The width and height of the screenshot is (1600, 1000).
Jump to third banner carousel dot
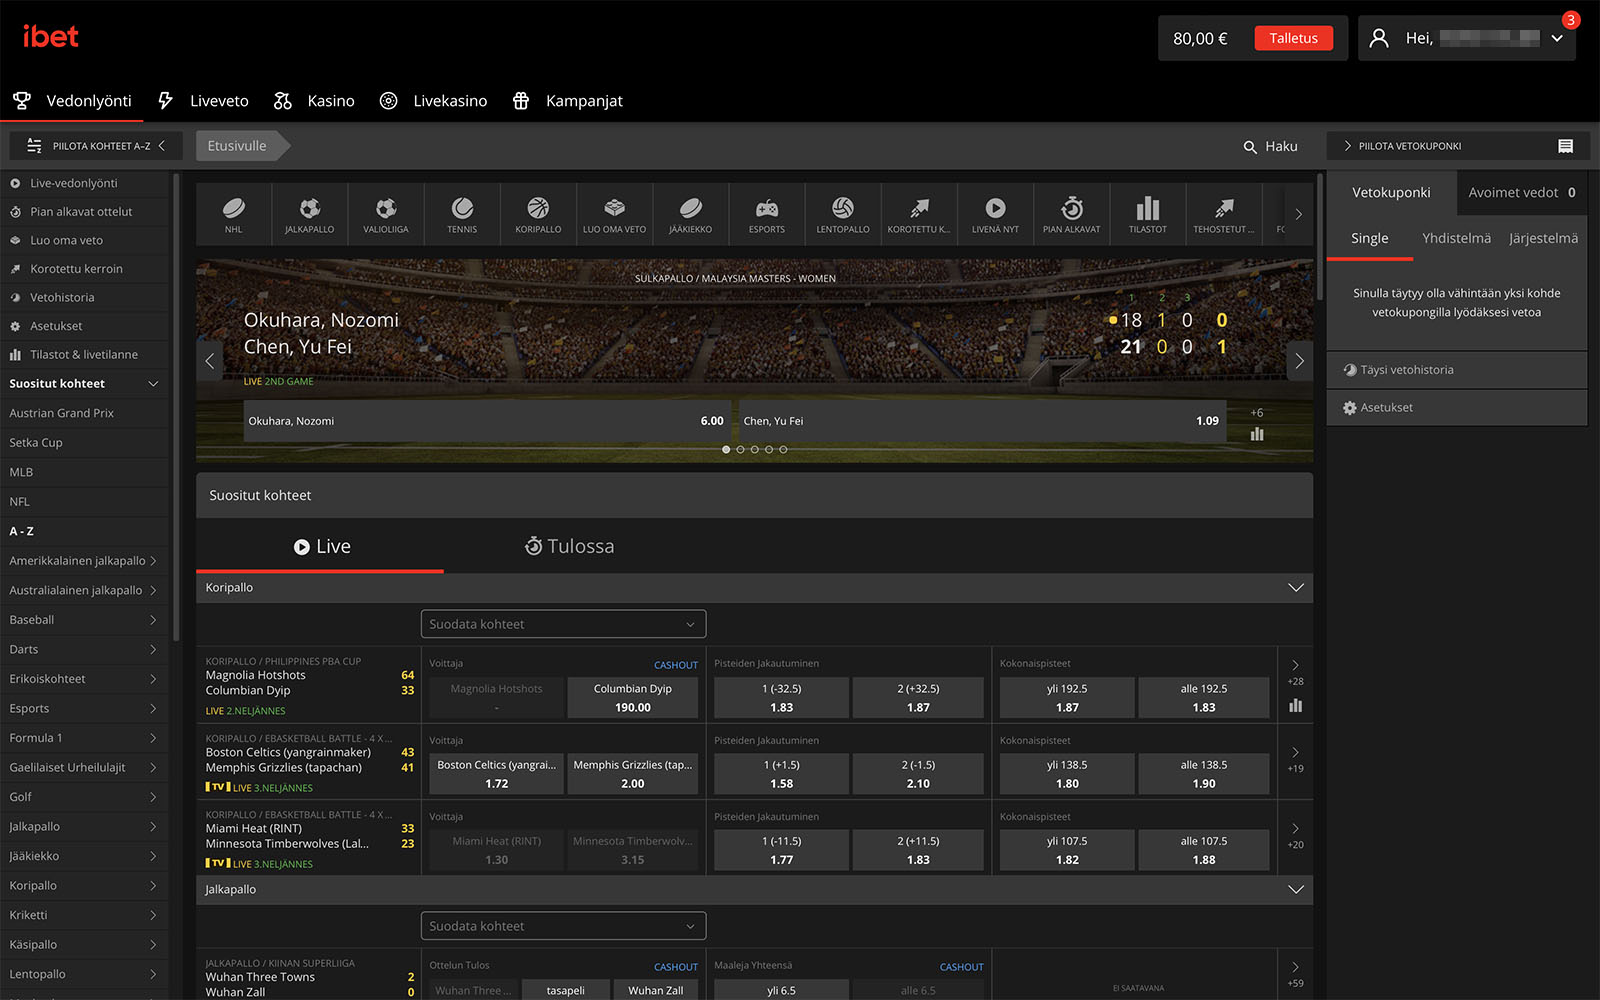[x=755, y=450]
